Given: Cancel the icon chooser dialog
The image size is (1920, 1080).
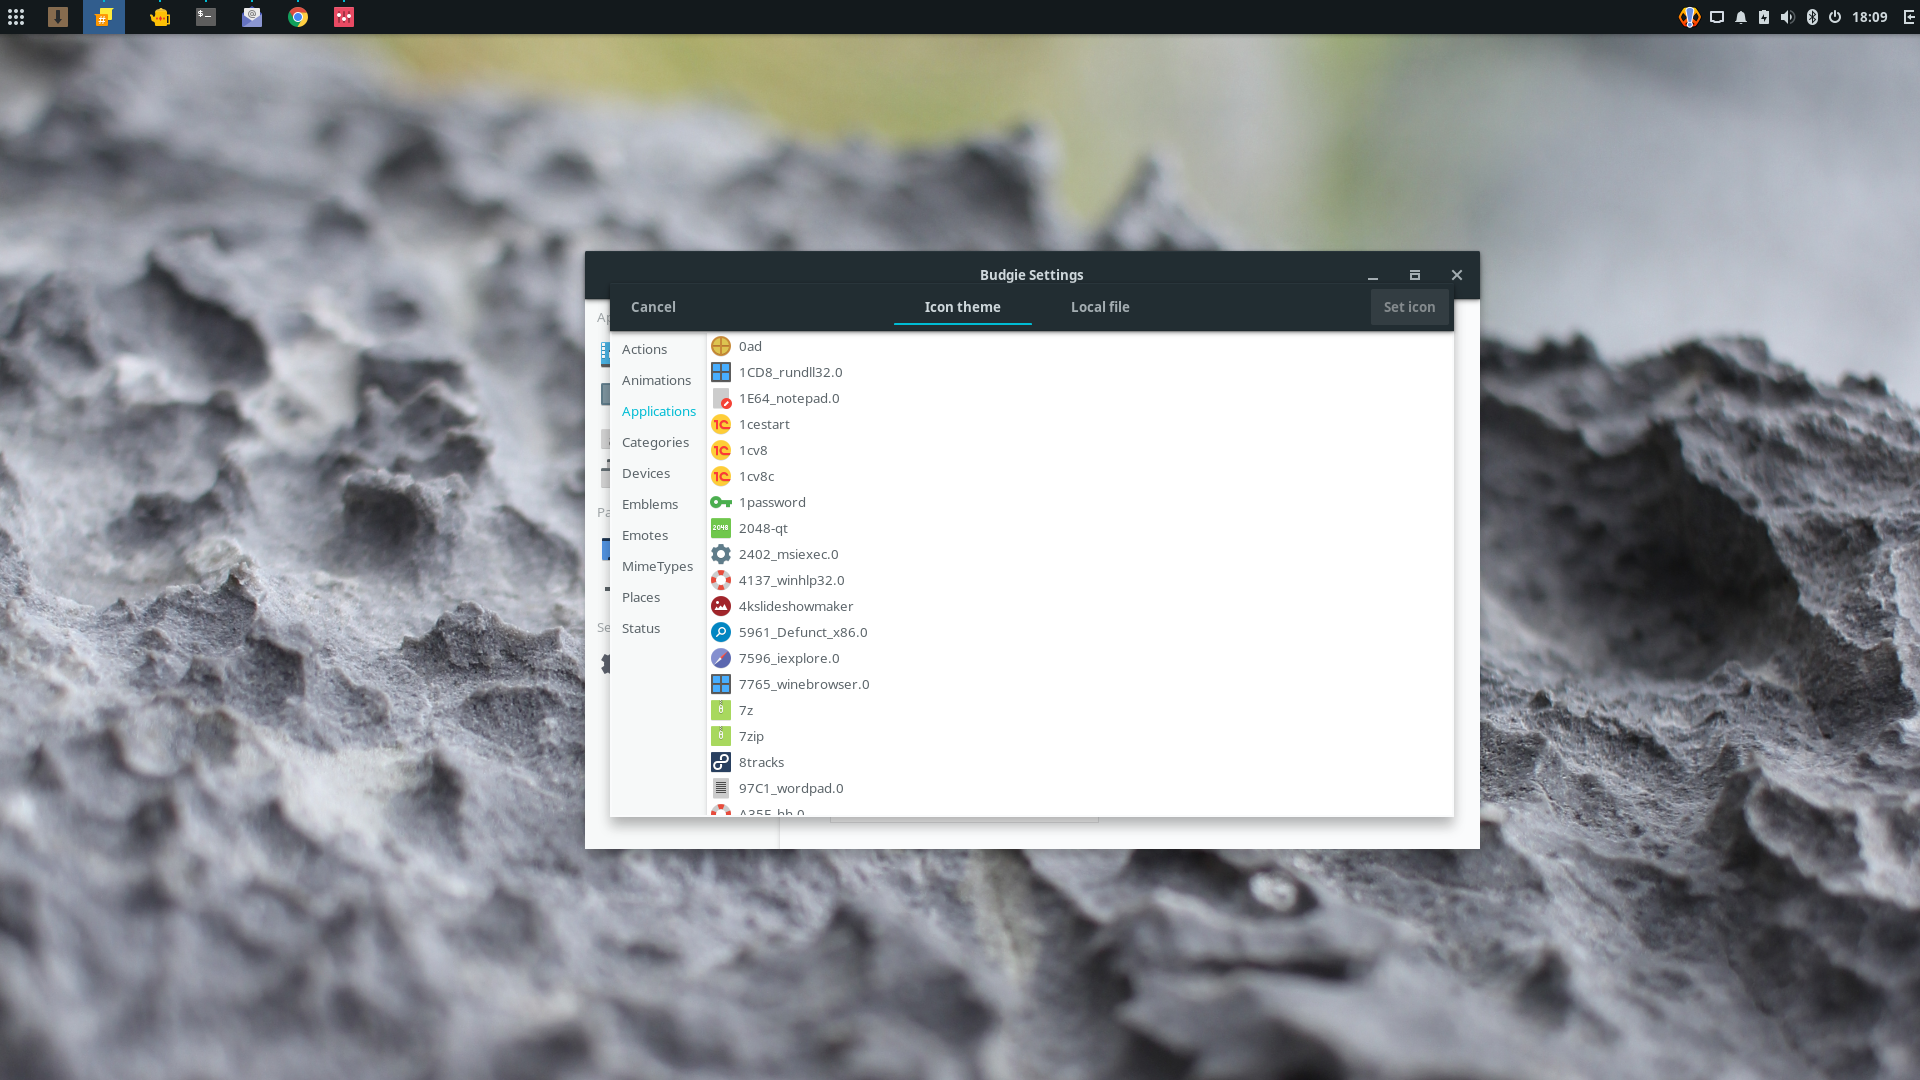Looking at the screenshot, I should coord(653,307).
